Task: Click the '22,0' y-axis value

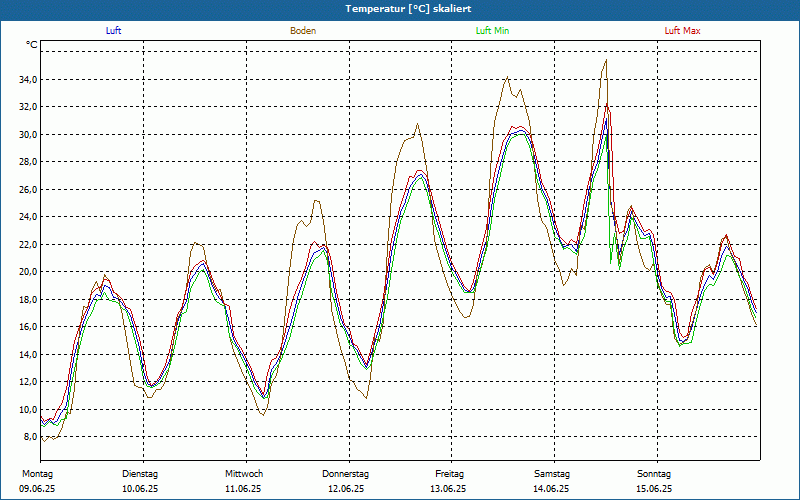Action: [28, 244]
